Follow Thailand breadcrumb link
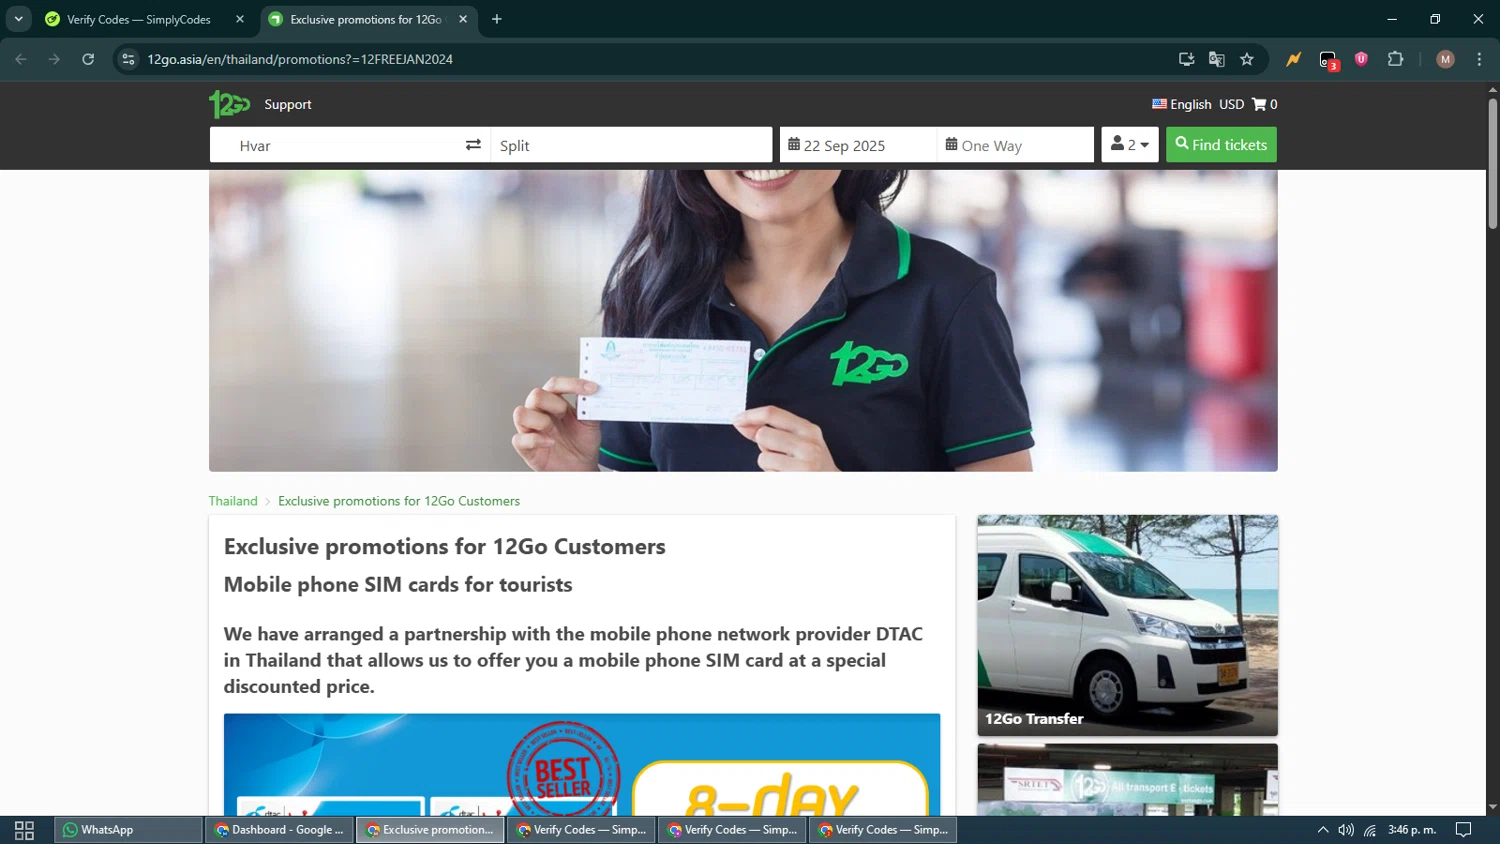The width and height of the screenshot is (1500, 844). pyautogui.click(x=233, y=501)
